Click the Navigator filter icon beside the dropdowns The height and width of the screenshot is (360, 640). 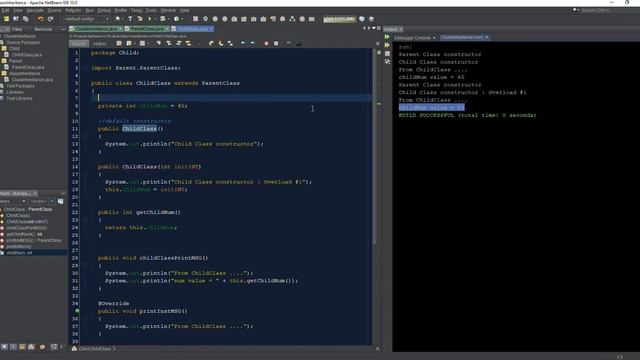click(x=60, y=201)
